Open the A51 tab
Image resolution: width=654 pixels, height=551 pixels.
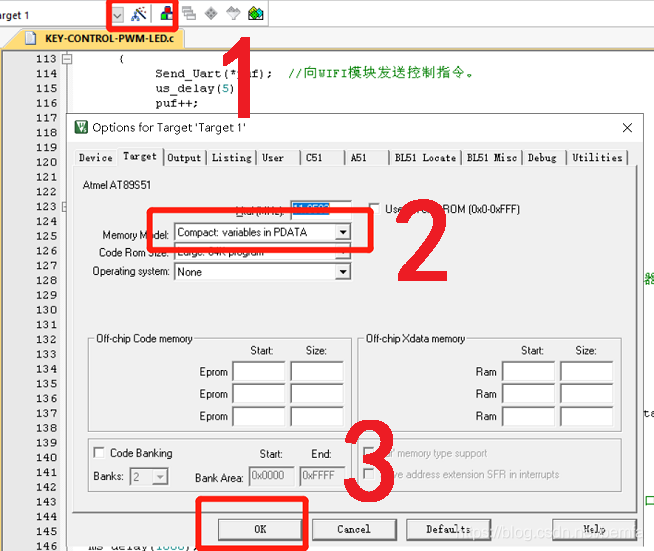pyautogui.click(x=358, y=158)
